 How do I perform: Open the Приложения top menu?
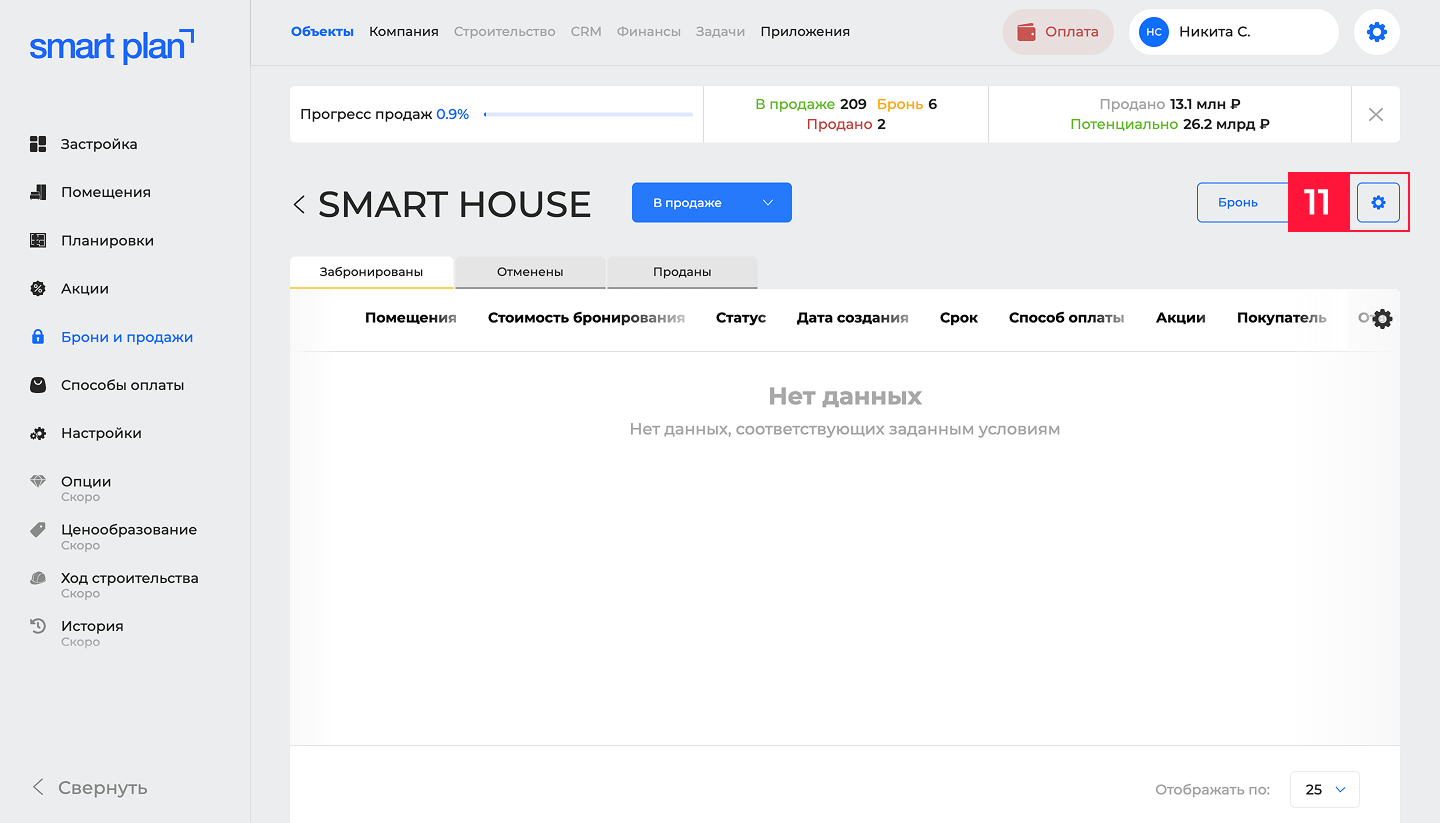(x=805, y=32)
